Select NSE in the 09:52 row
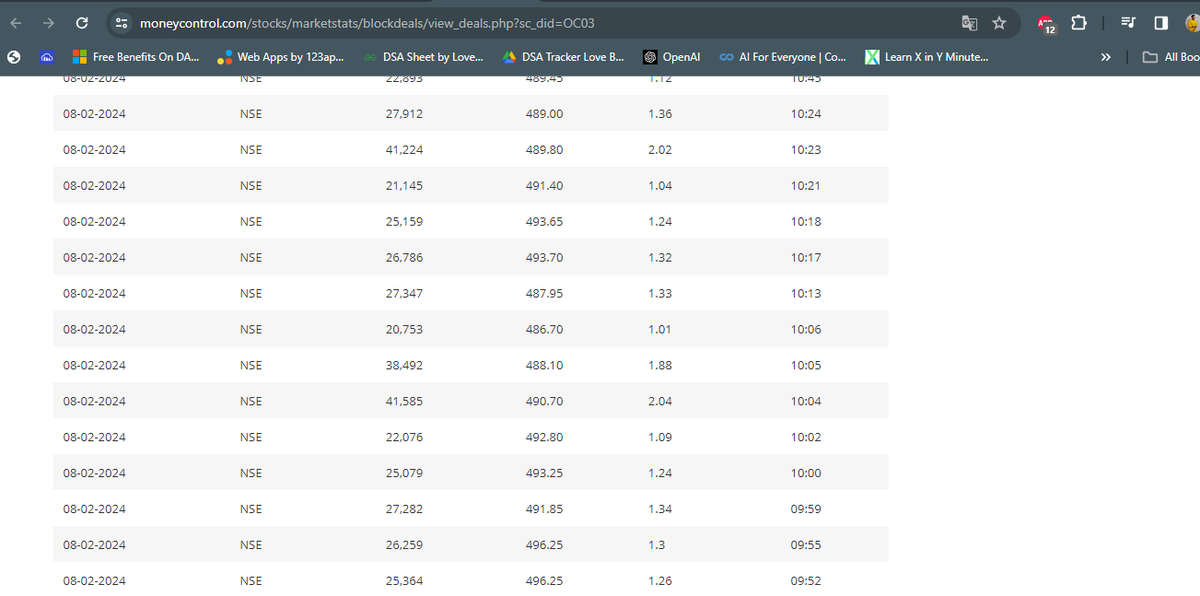The width and height of the screenshot is (1200, 596). [x=251, y=582]
